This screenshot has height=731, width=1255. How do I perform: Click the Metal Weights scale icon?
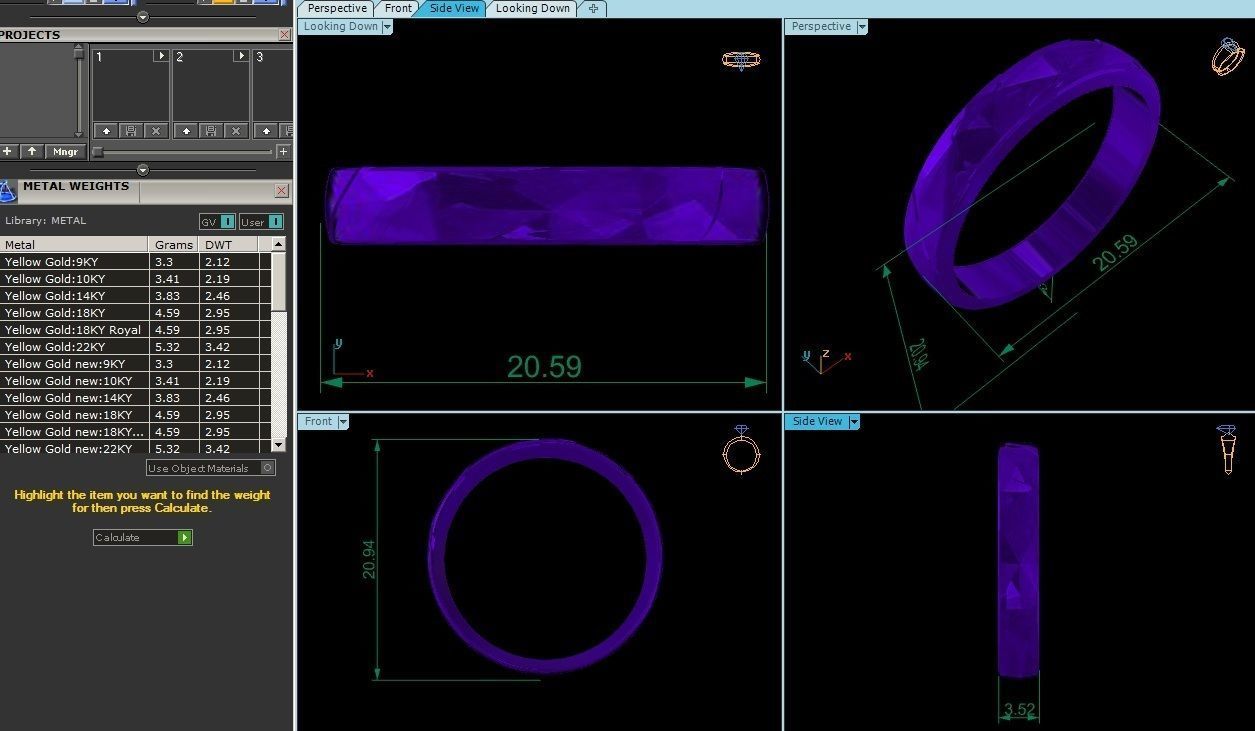pyautogui.click(x=8, y=192)
